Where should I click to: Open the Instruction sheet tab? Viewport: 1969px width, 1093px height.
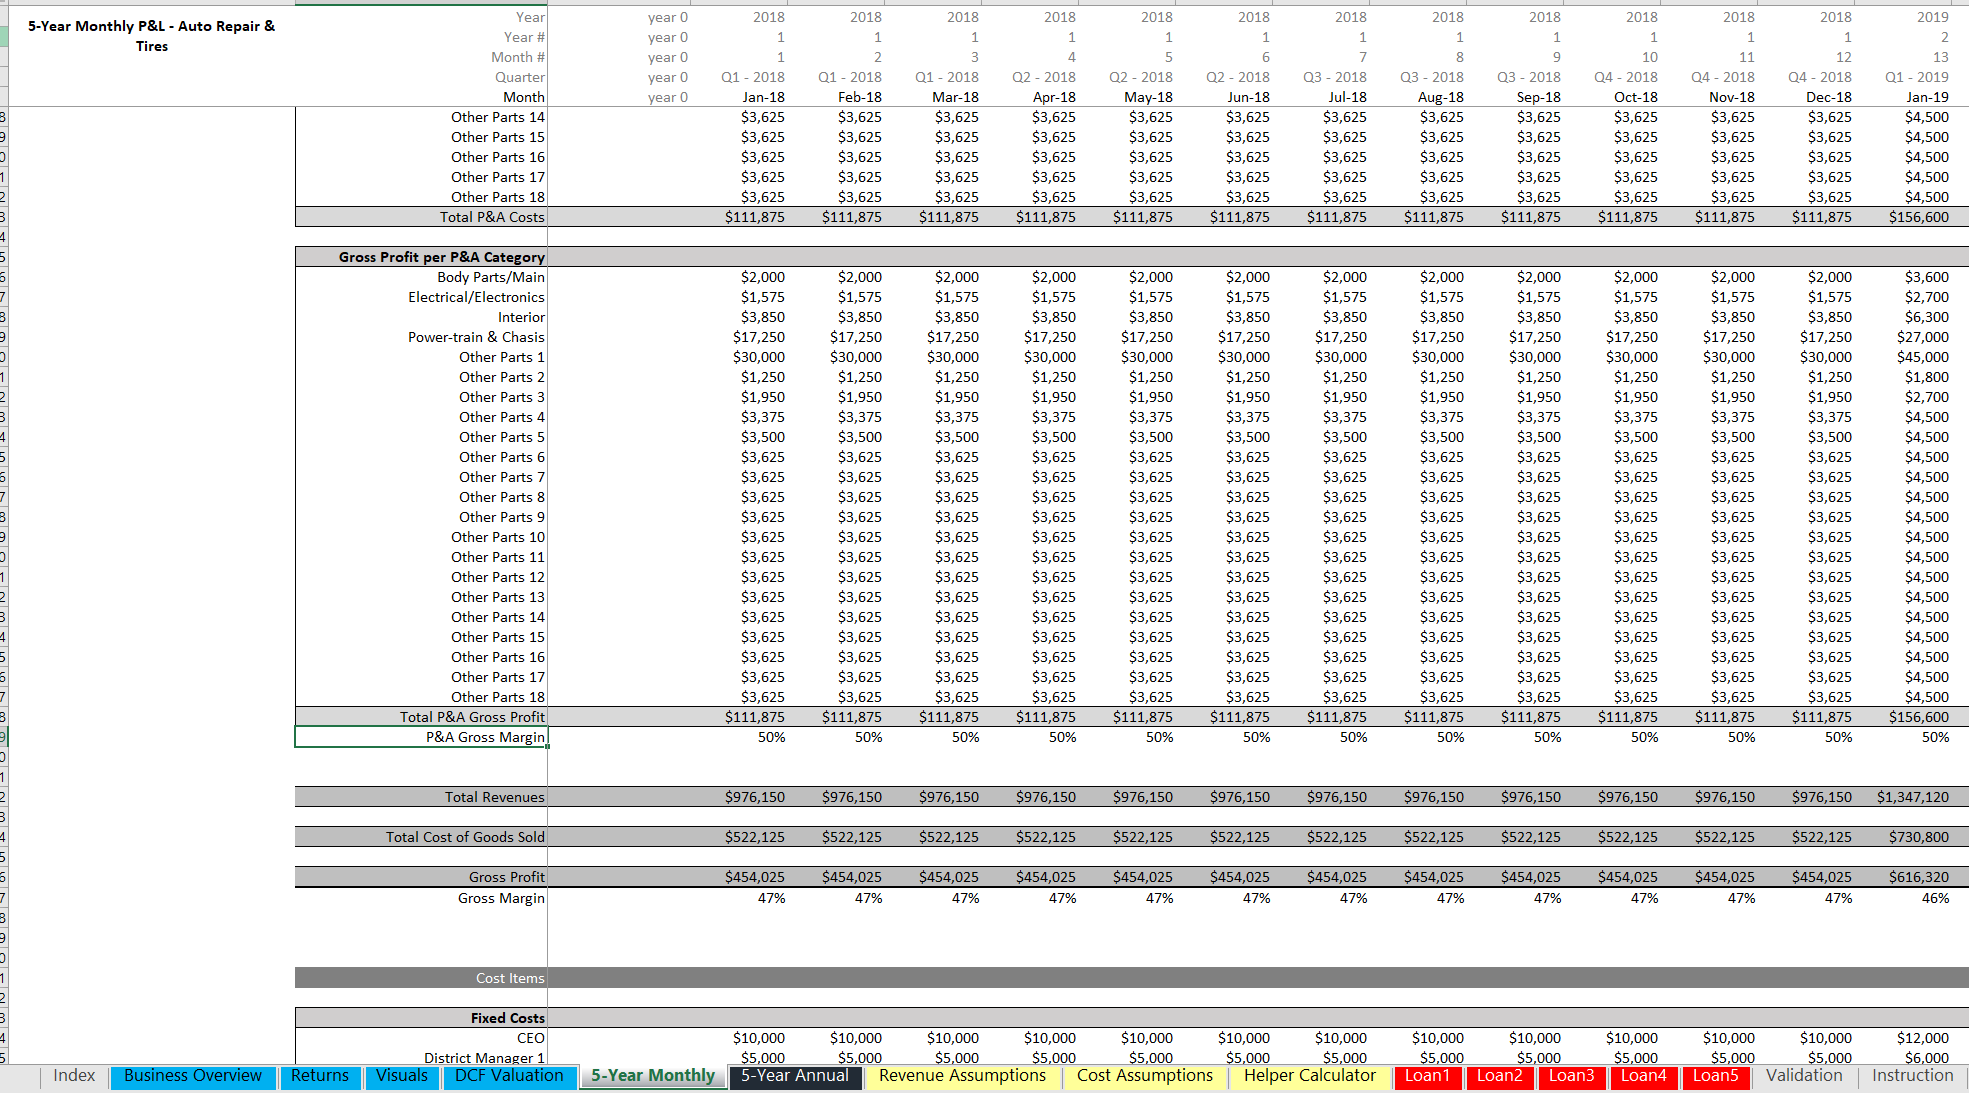tap(1913, 1076)
